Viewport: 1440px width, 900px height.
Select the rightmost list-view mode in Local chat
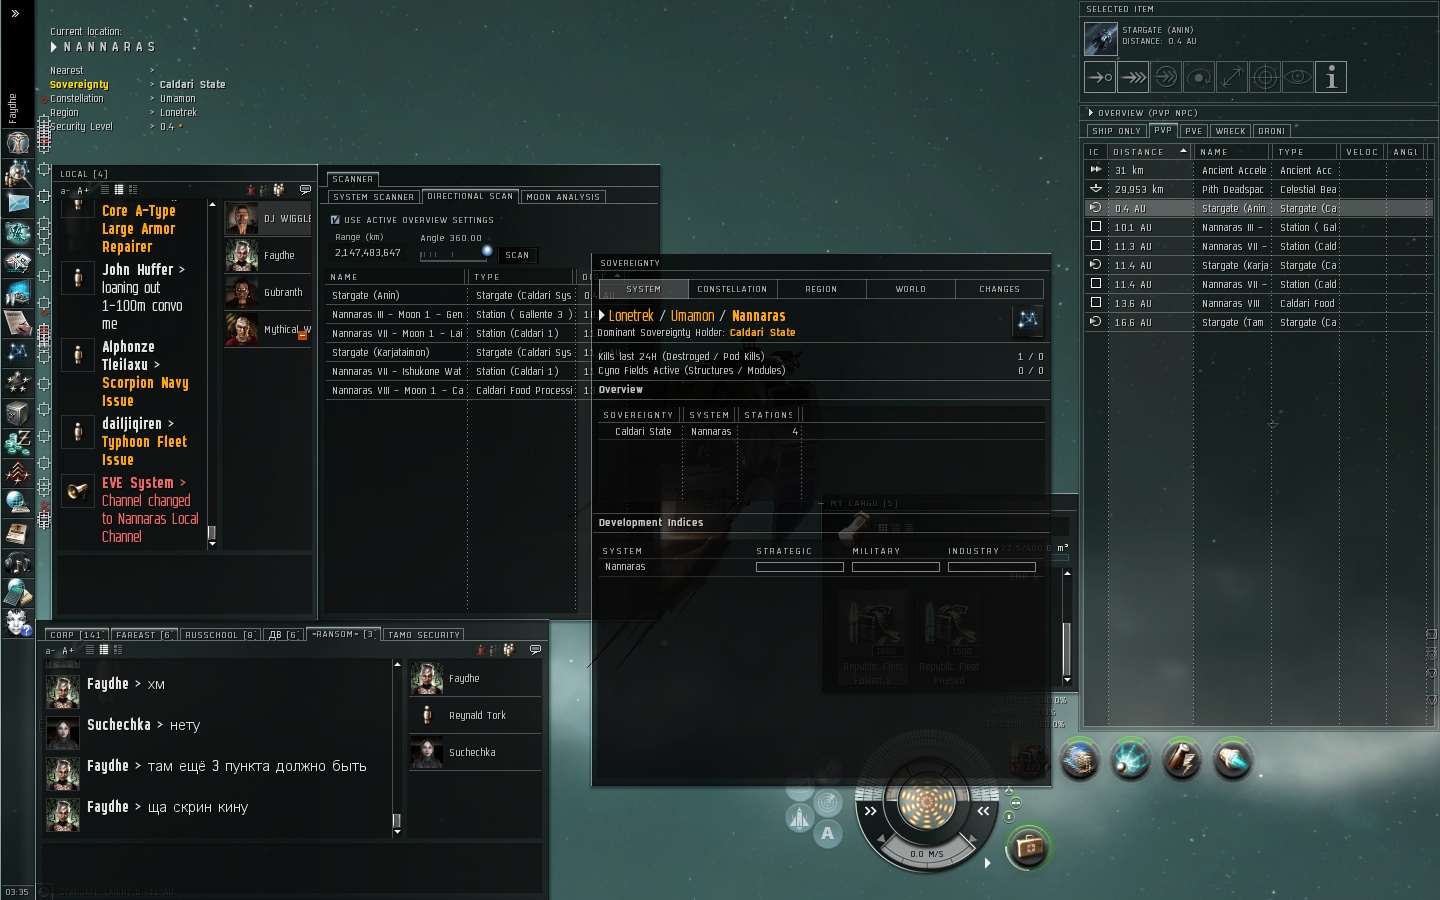[x=133, y=189]
